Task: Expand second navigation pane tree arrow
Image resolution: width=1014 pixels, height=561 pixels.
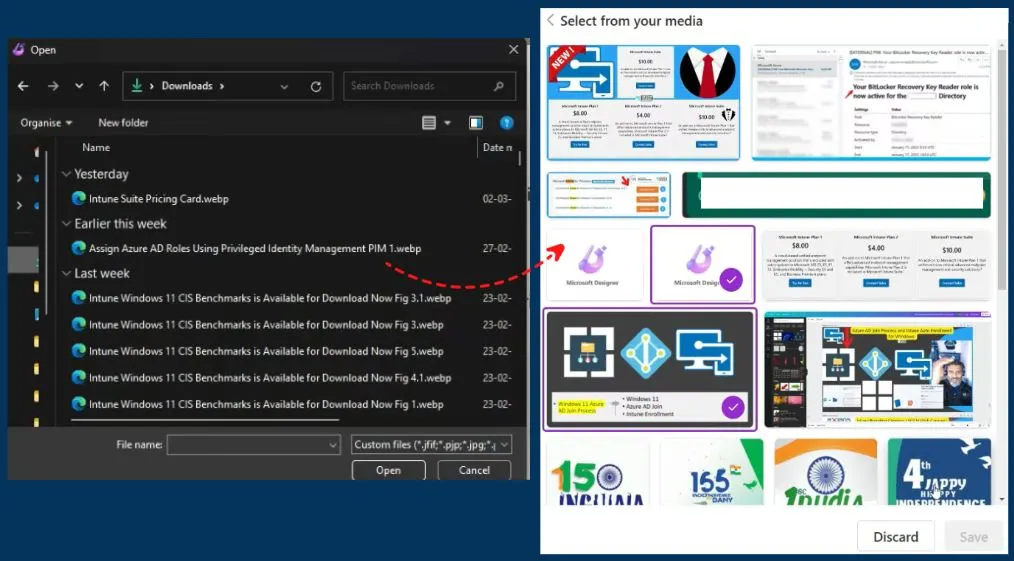Action: 19,206
